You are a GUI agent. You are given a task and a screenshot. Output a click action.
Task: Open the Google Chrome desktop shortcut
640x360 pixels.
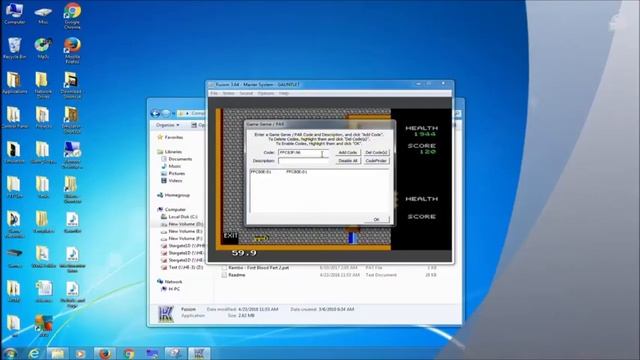[x=72, y=16]
